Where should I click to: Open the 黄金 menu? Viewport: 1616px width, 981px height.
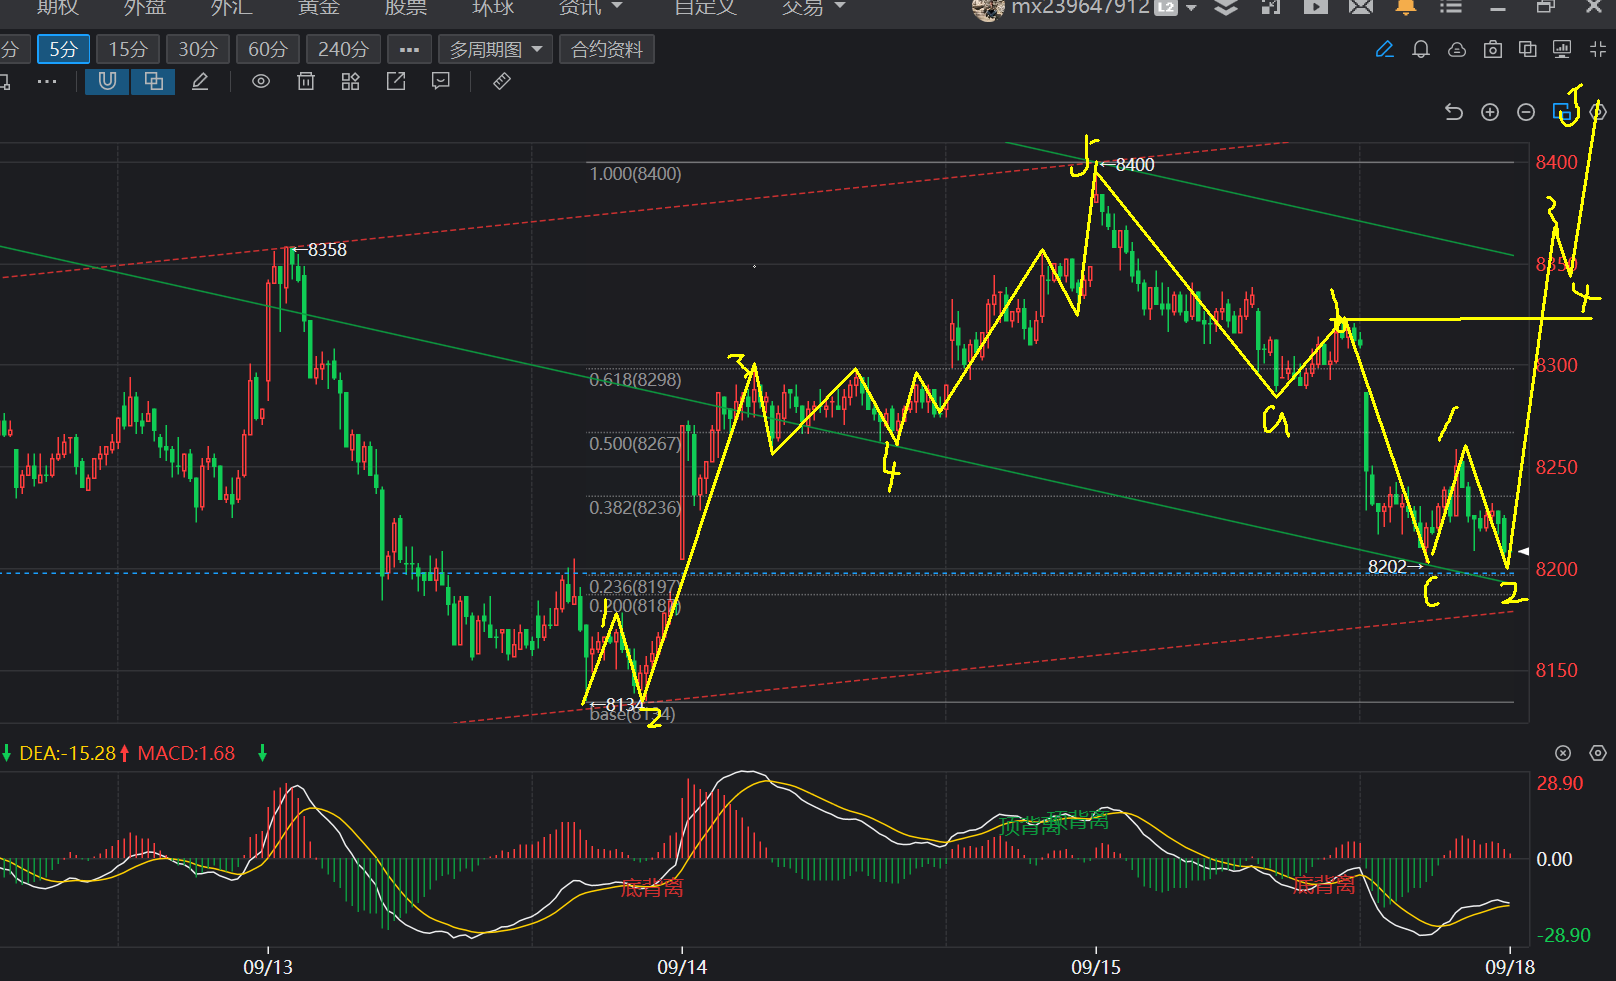319,8
